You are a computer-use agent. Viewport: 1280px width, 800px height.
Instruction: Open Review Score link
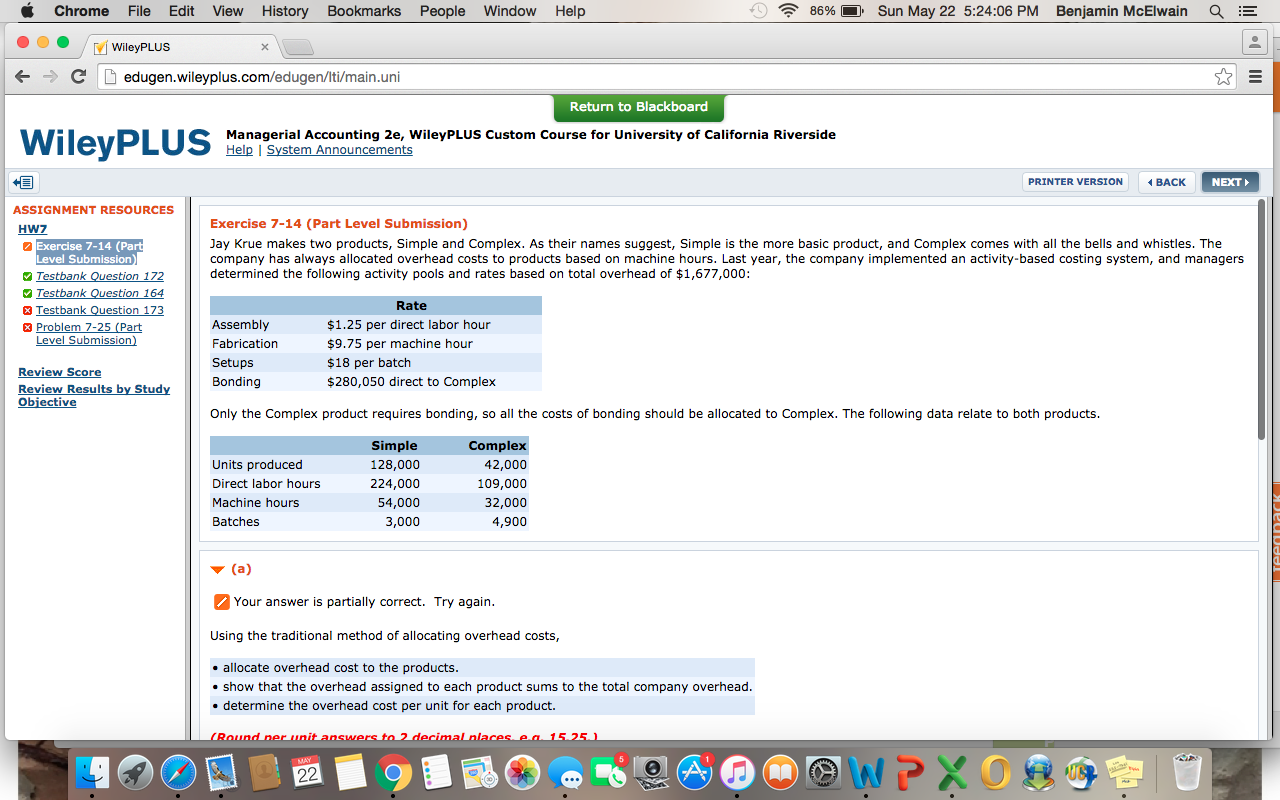(59, 372)
